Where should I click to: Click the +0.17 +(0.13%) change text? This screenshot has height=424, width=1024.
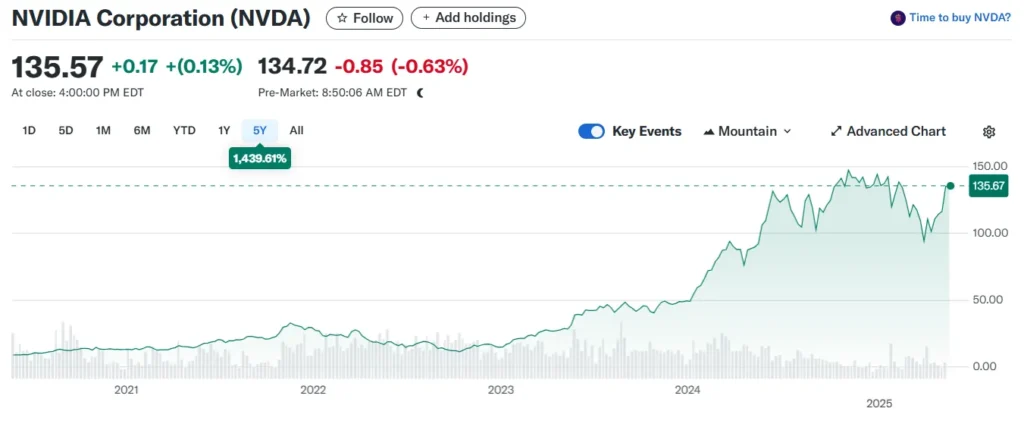[x=177, y=66]
